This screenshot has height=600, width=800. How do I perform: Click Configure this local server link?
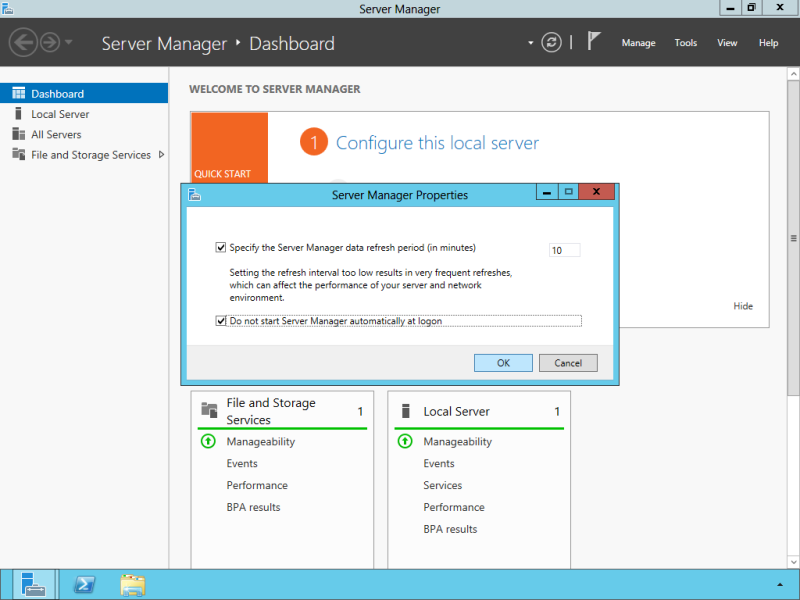437,143
